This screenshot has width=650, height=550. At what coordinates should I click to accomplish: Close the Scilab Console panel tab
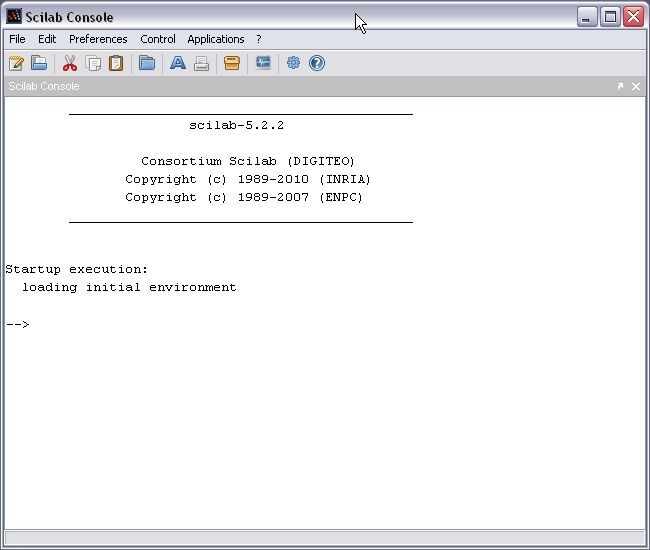click(635, 86)
